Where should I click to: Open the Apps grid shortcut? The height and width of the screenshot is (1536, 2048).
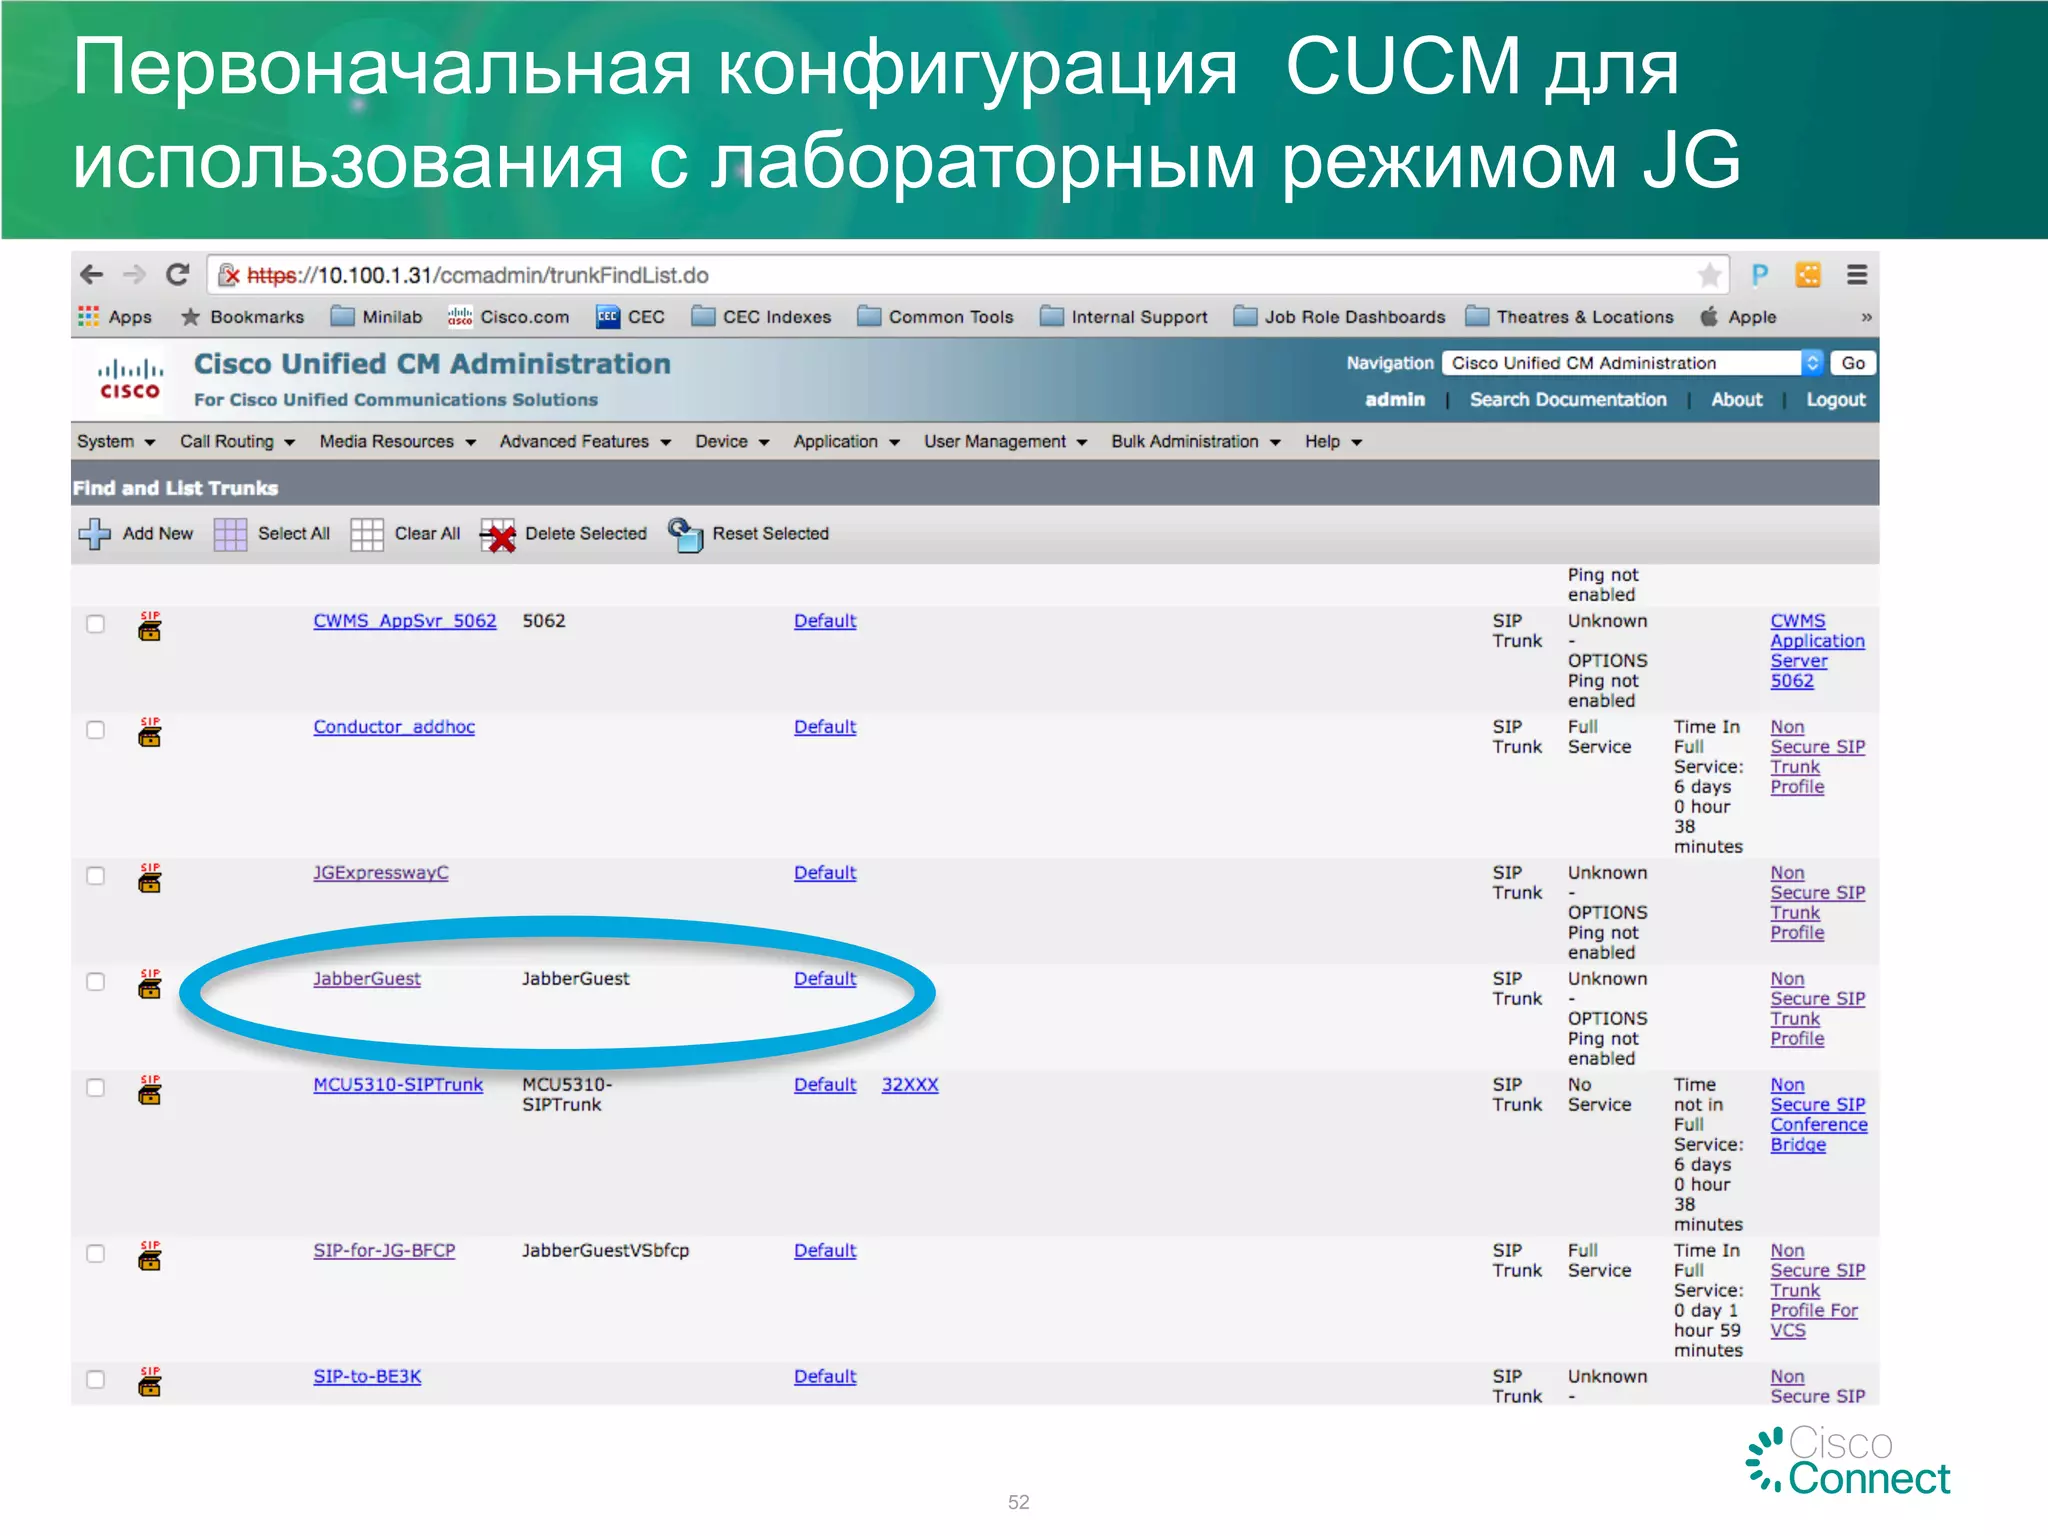coord(115,317)
